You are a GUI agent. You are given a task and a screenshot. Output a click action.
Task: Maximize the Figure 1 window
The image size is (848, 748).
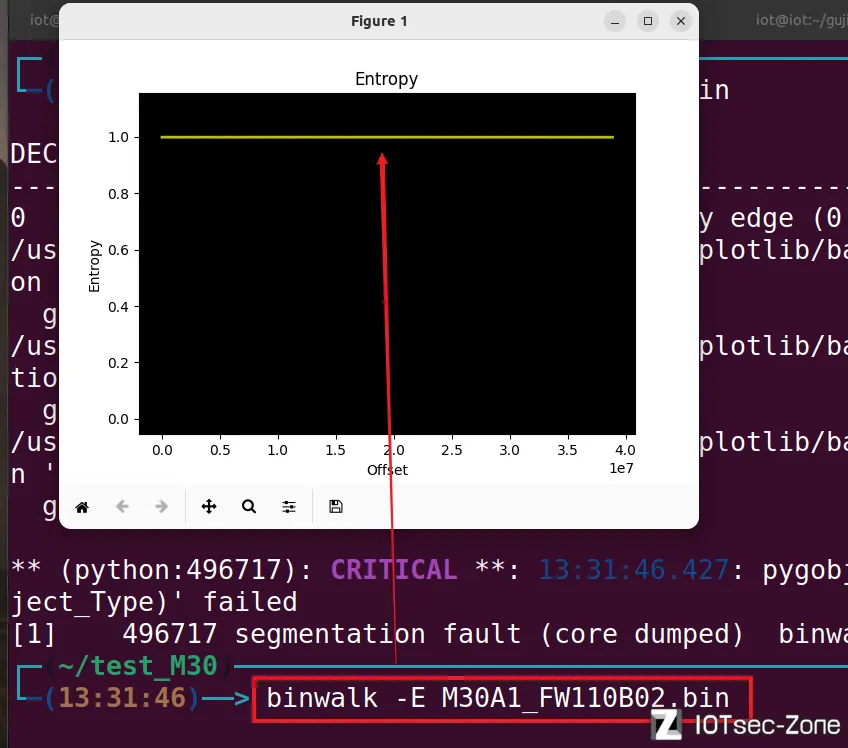(648, 21)
